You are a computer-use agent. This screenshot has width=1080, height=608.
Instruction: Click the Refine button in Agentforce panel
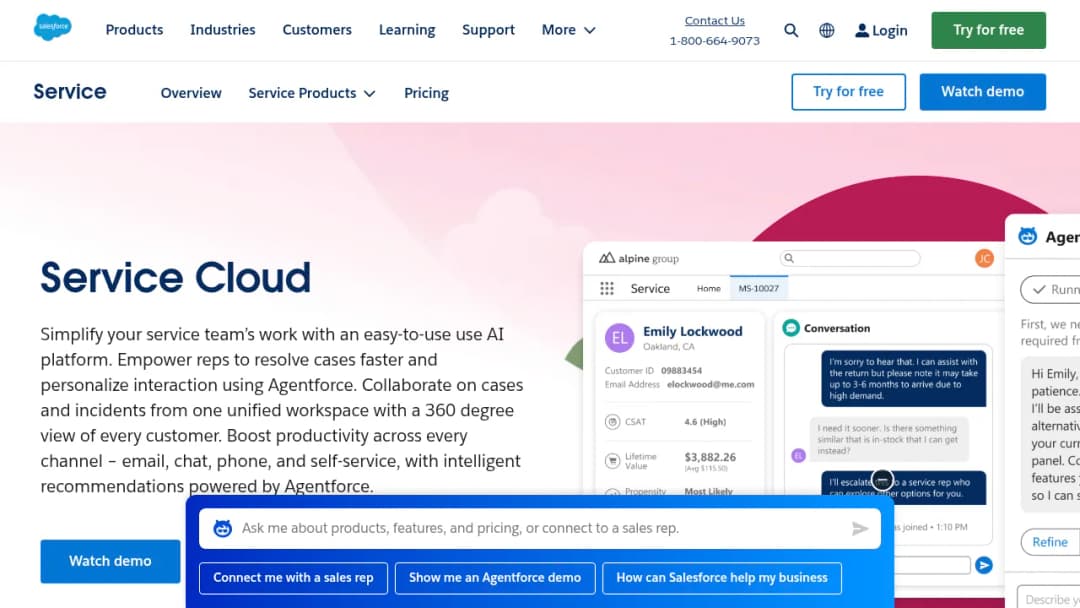tap(1050, 542)
